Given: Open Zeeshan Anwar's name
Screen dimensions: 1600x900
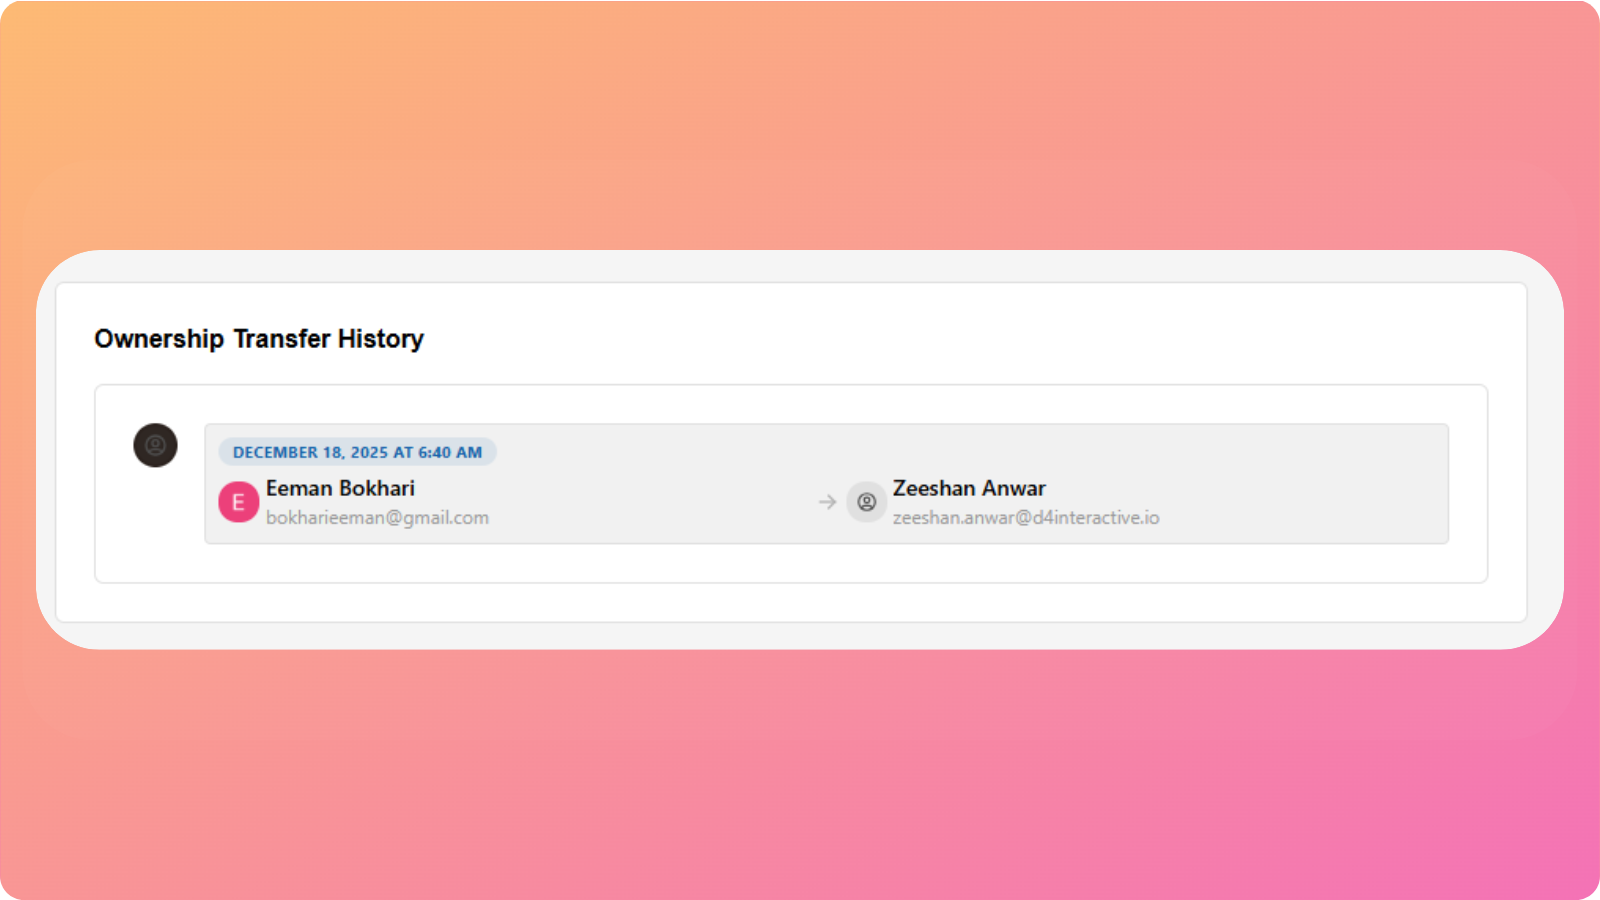Looking at the screenshot, I should tap(969, 488).
